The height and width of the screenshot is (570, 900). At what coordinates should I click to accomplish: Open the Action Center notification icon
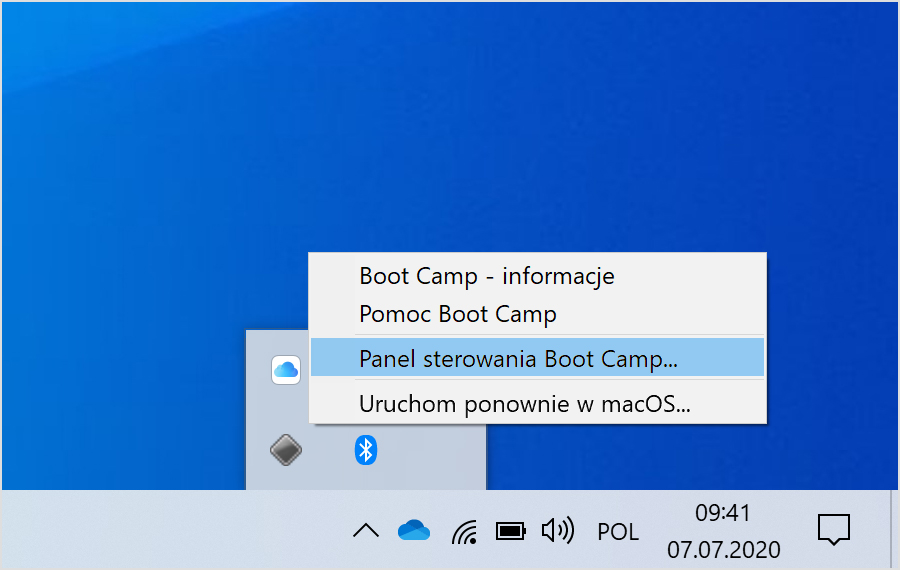point(834,529)
